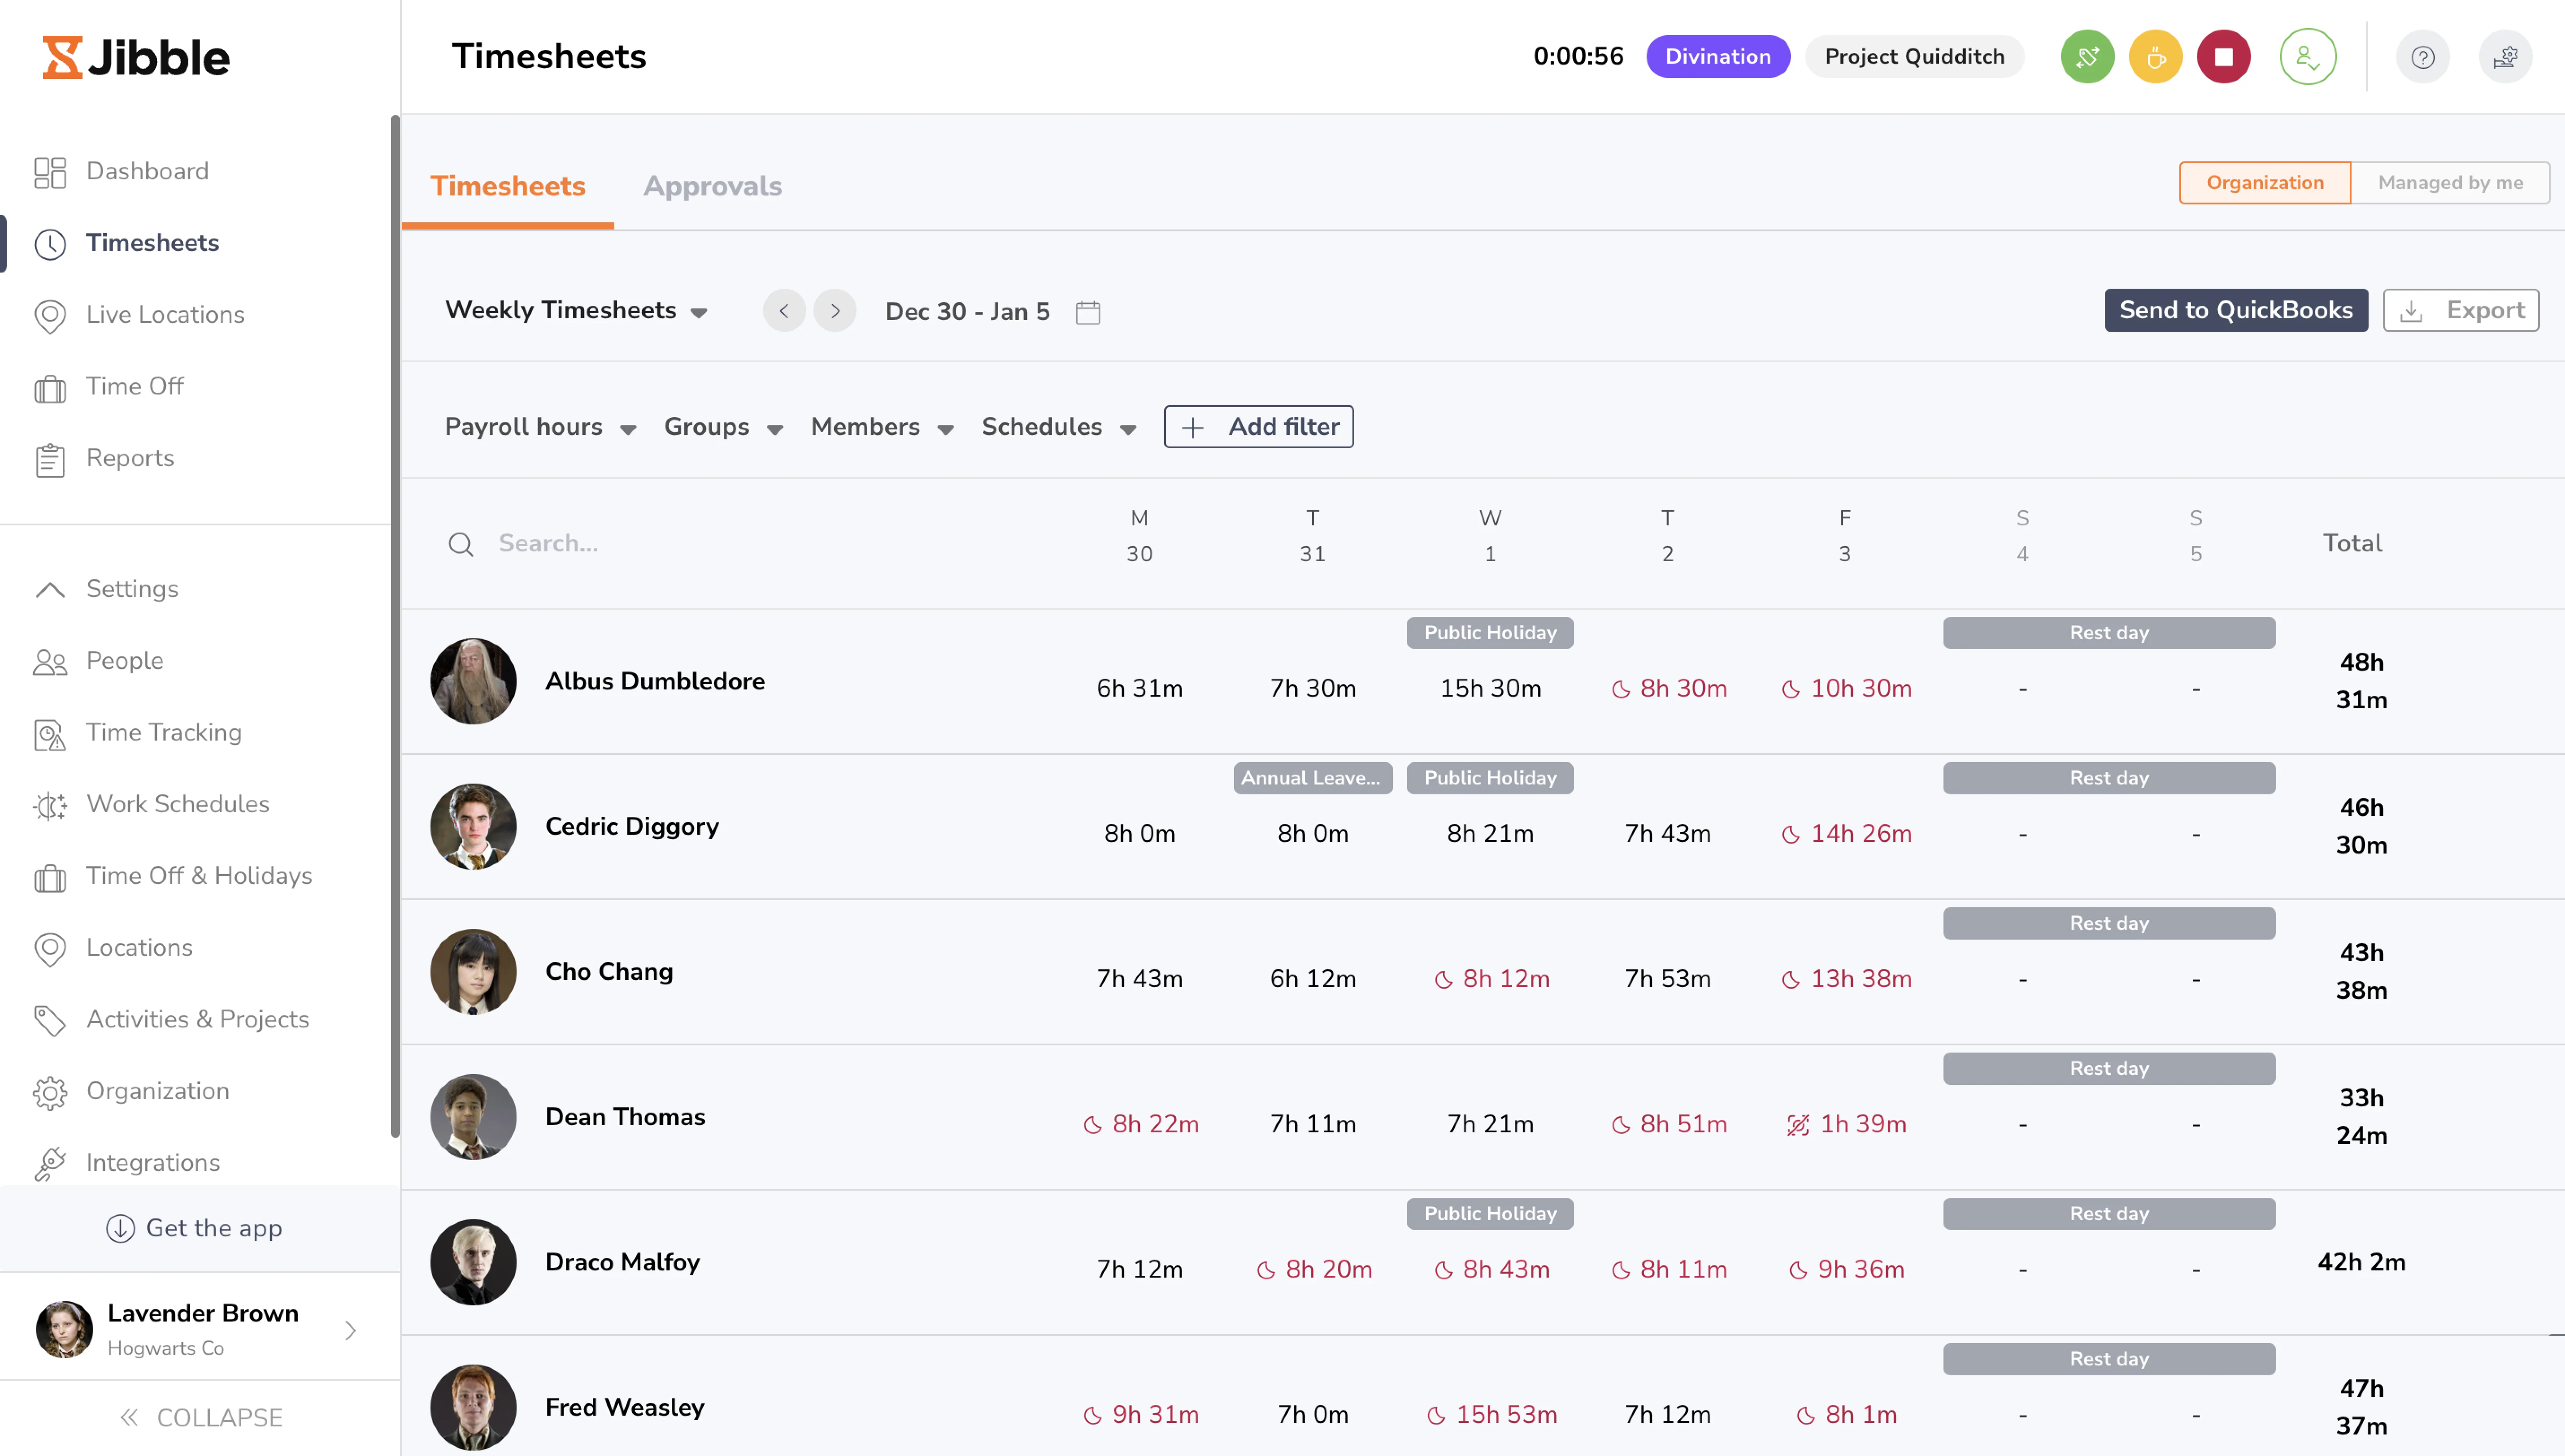The height and width of the screenshot is (1456, 2565).
Task: Expand the Weekly Timesheets dropdown
Action: pos(576,311)
